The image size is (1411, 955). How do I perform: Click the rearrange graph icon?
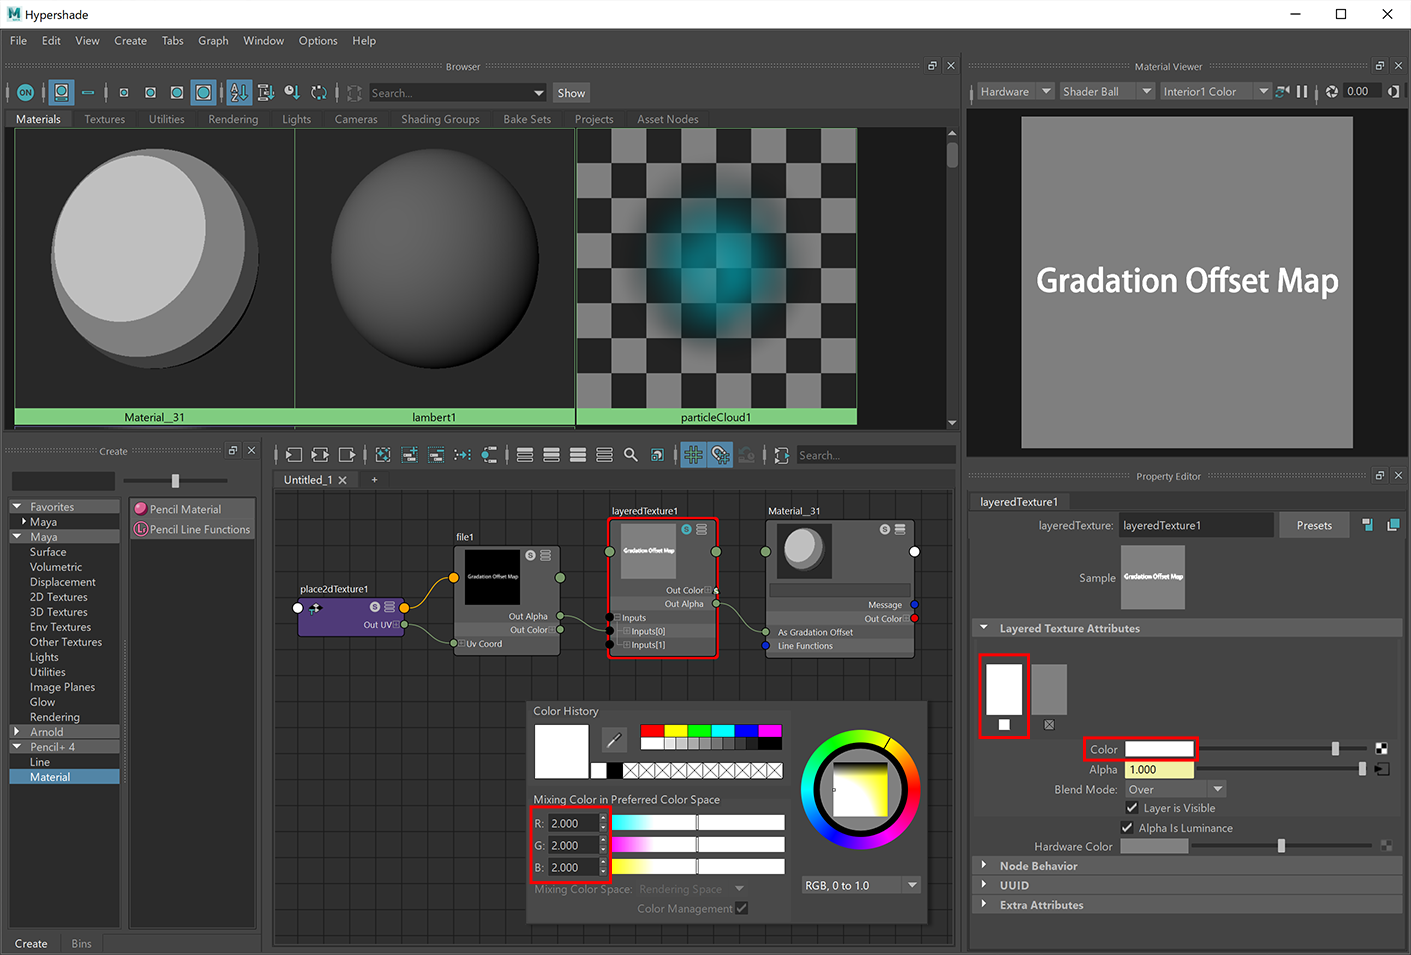(x=463, y=455)
